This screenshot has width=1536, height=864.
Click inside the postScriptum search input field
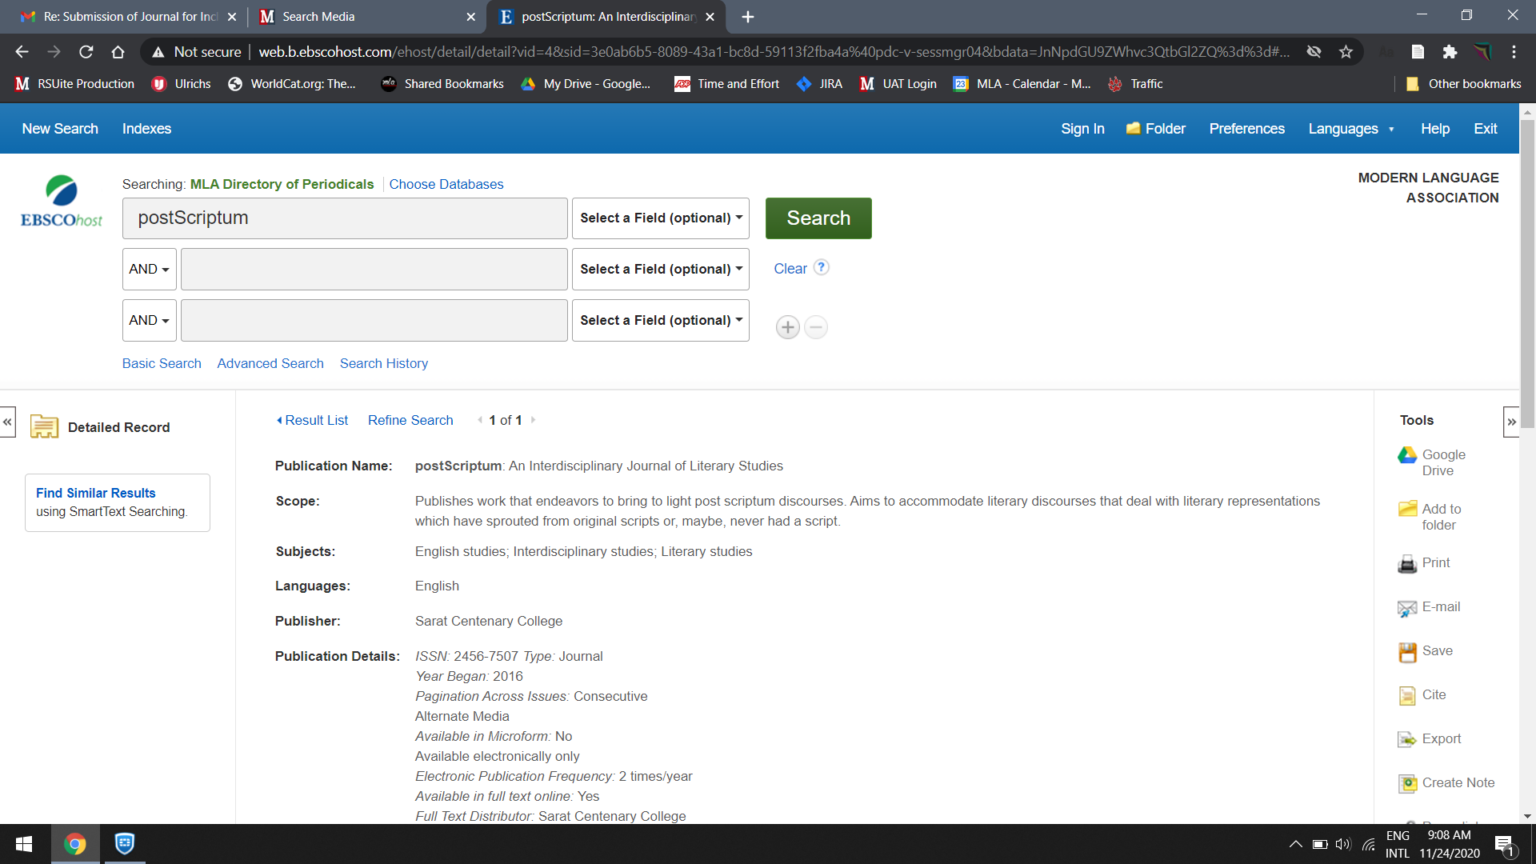[344, 218]
